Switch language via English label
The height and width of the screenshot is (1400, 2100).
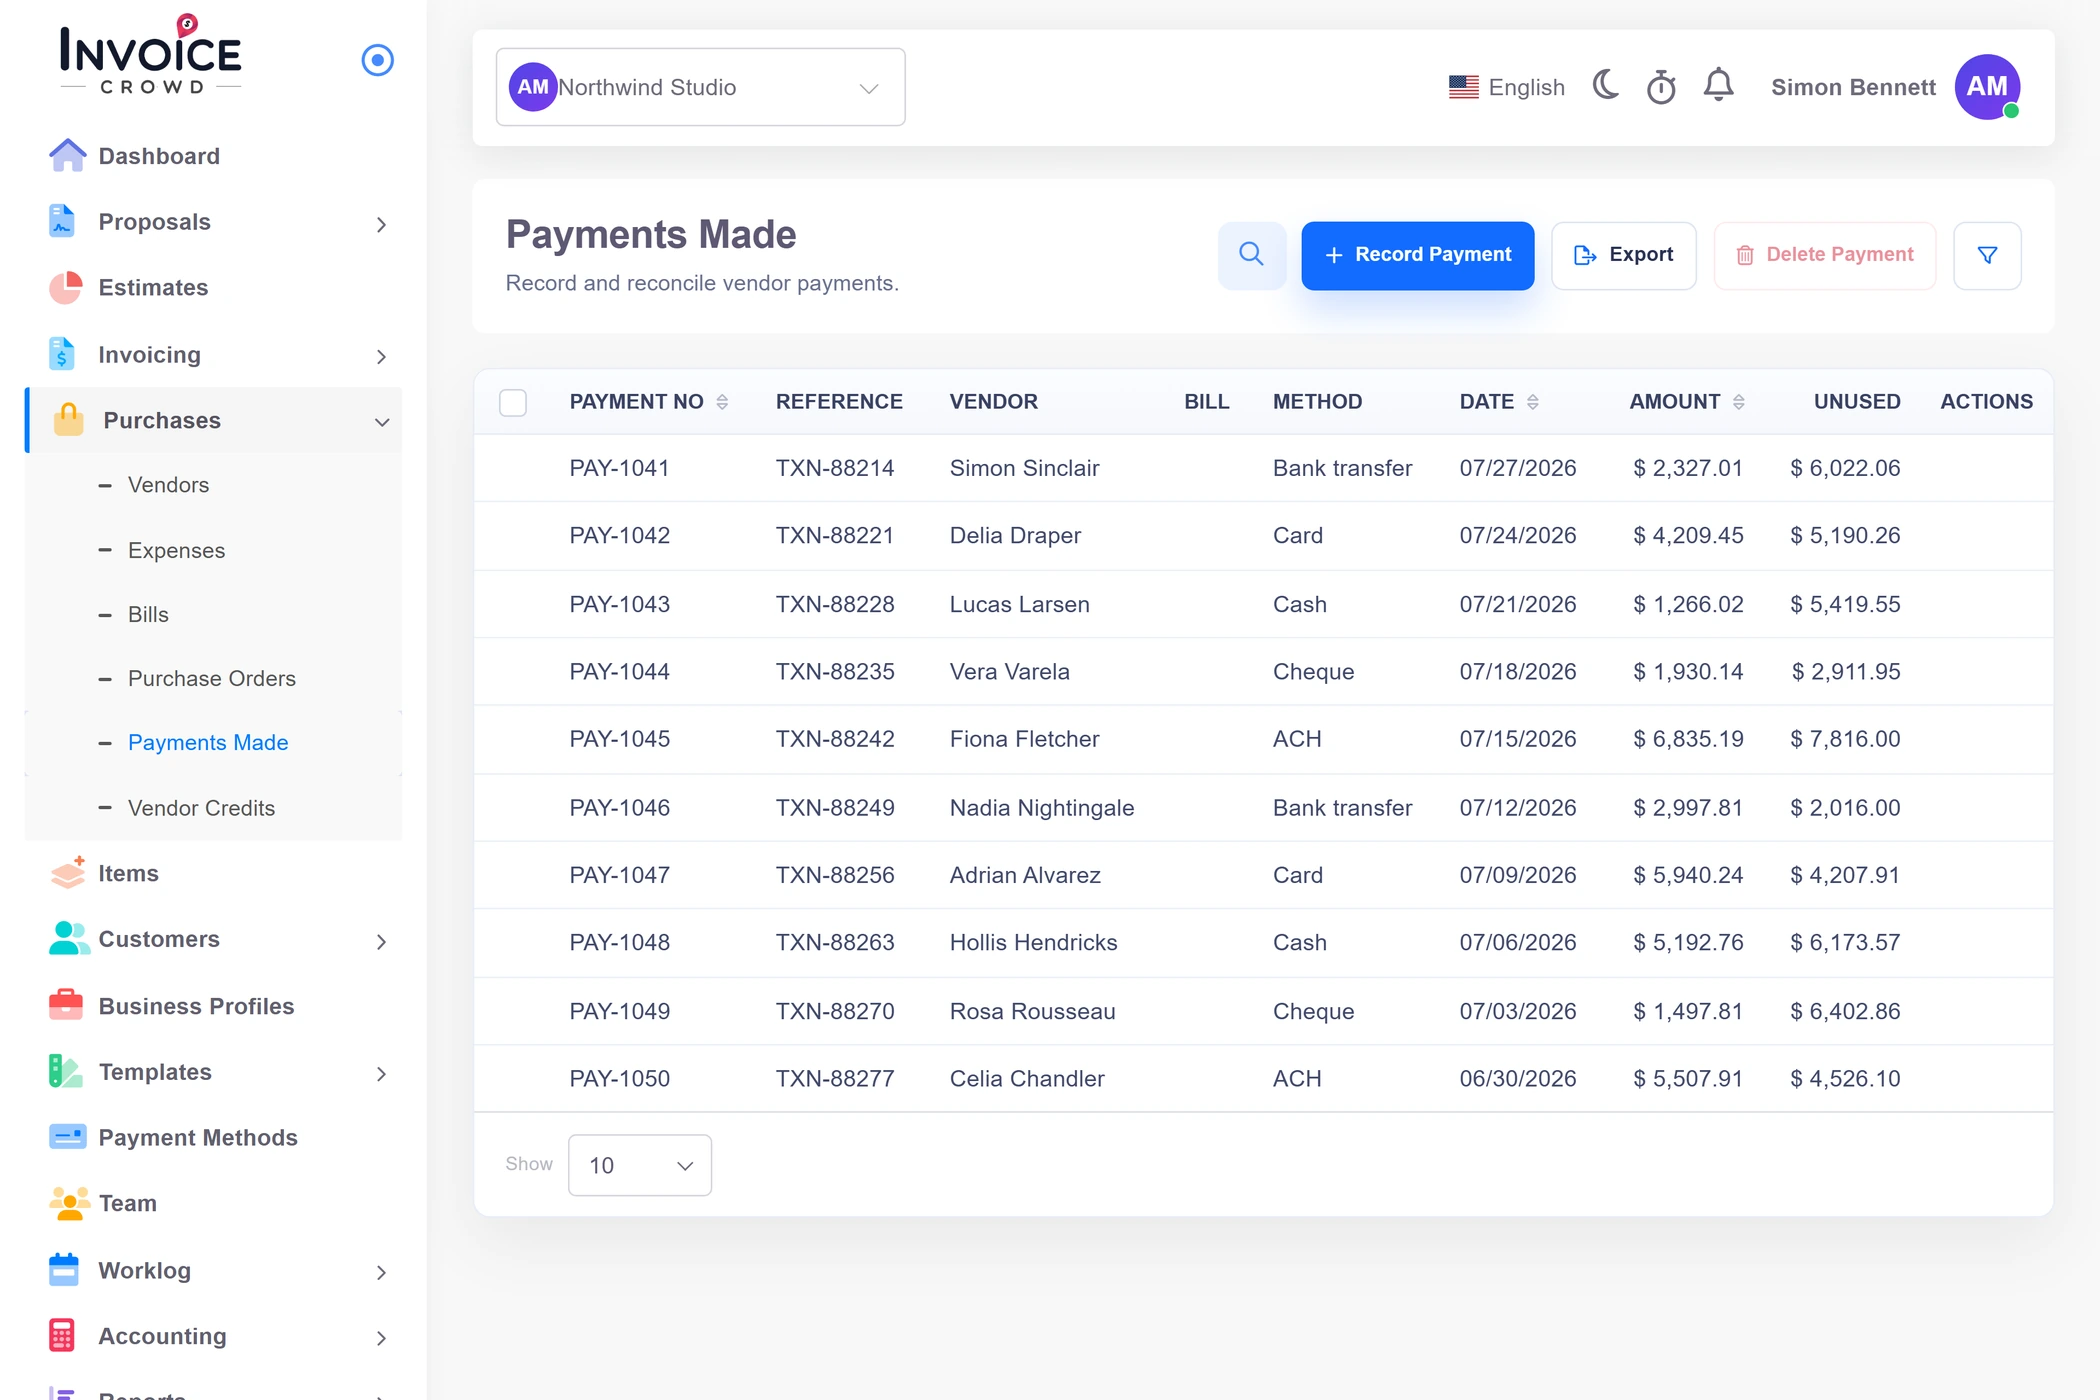pos(1526,87)
